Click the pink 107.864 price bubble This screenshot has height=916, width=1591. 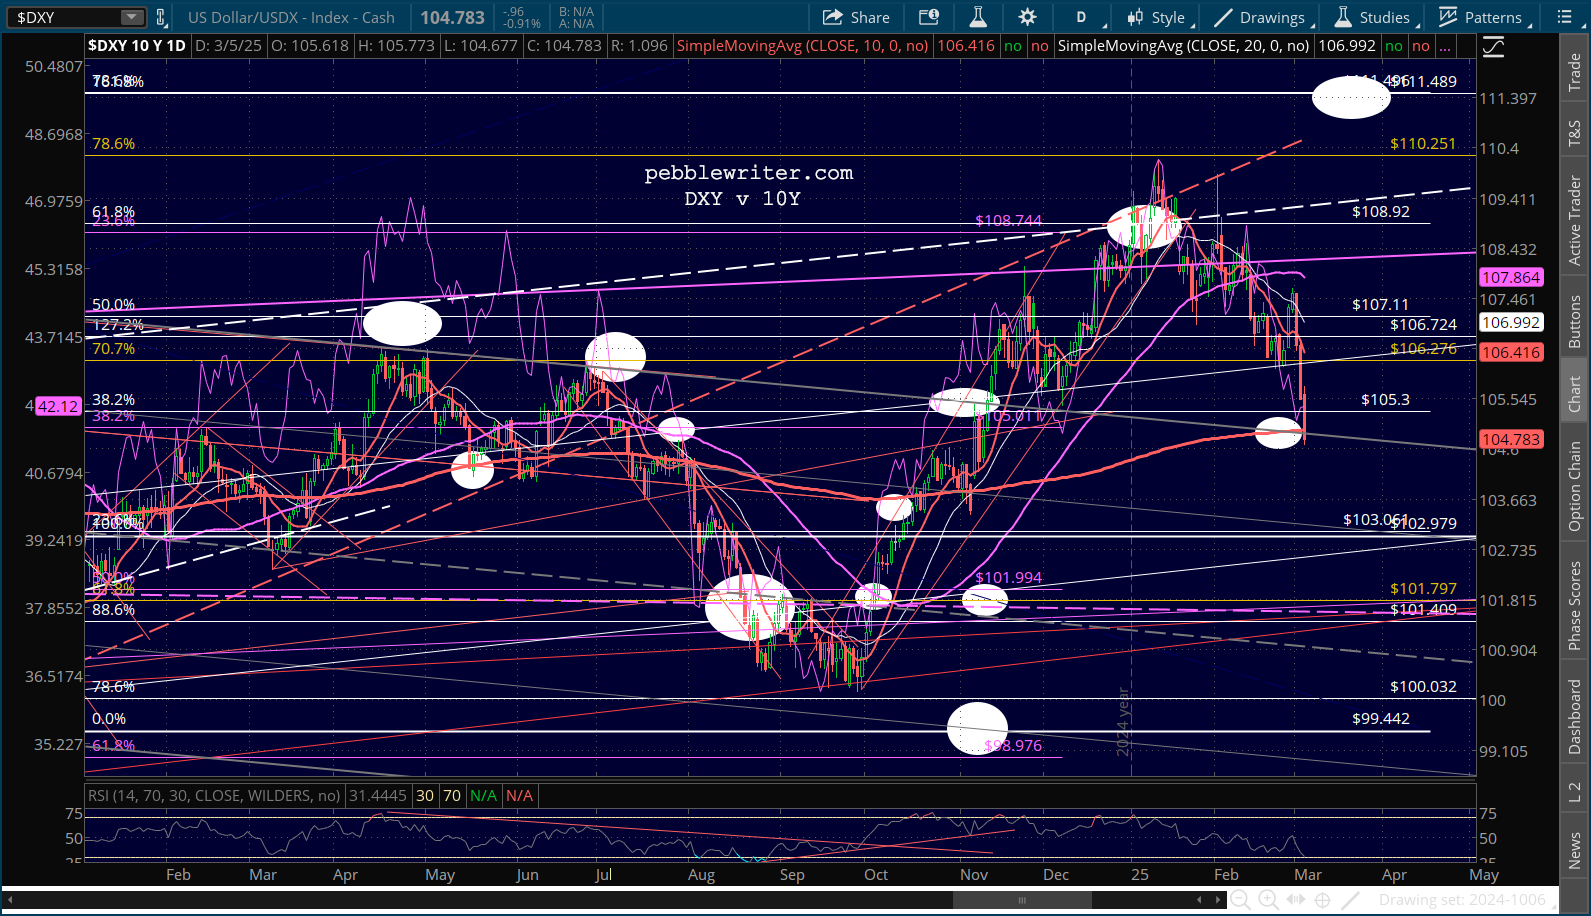1511,278
